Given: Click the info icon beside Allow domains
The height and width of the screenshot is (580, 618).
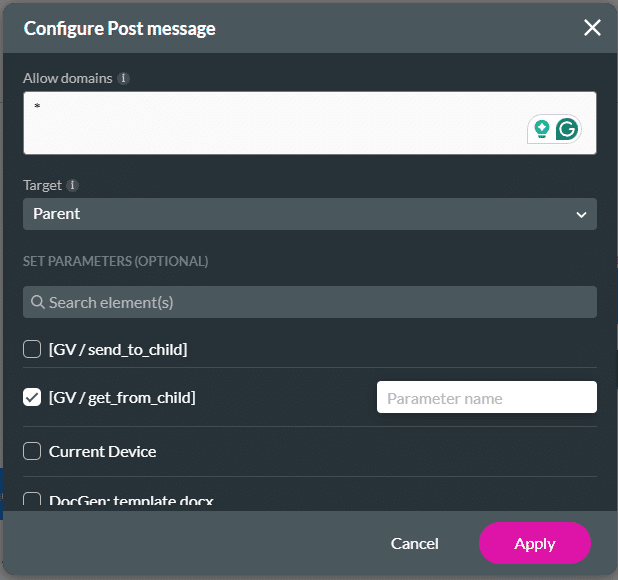Looking at the screenshot, I should tap(123, 78).
